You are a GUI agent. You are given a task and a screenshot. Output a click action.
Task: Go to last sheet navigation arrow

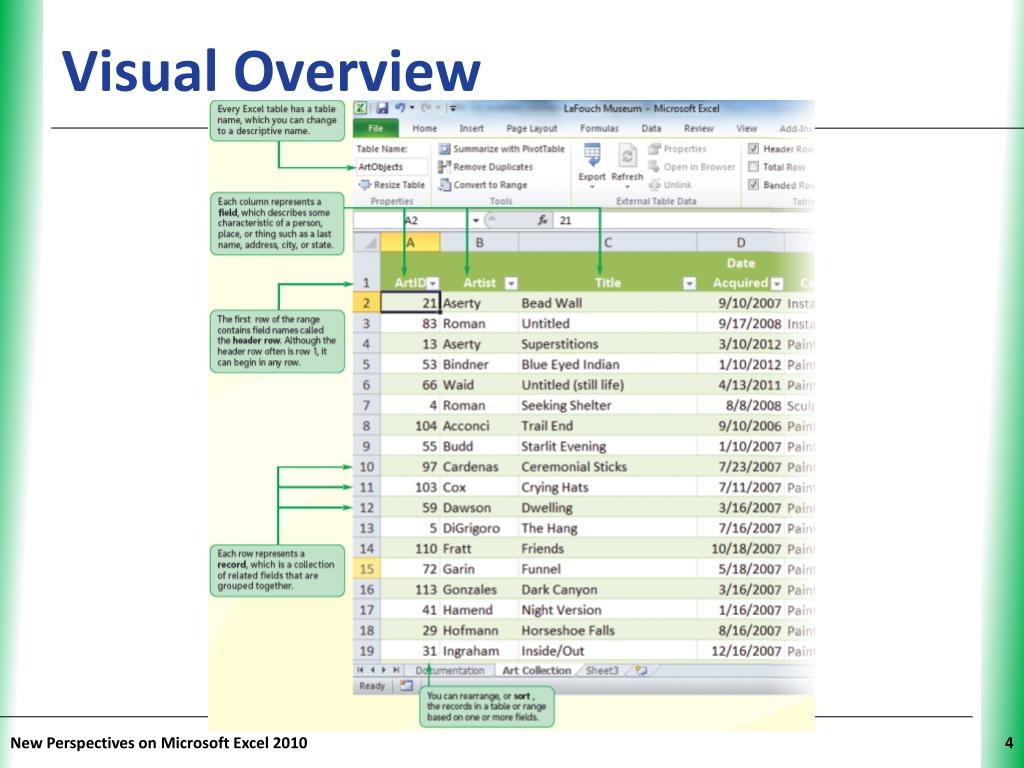click(396, 670)
